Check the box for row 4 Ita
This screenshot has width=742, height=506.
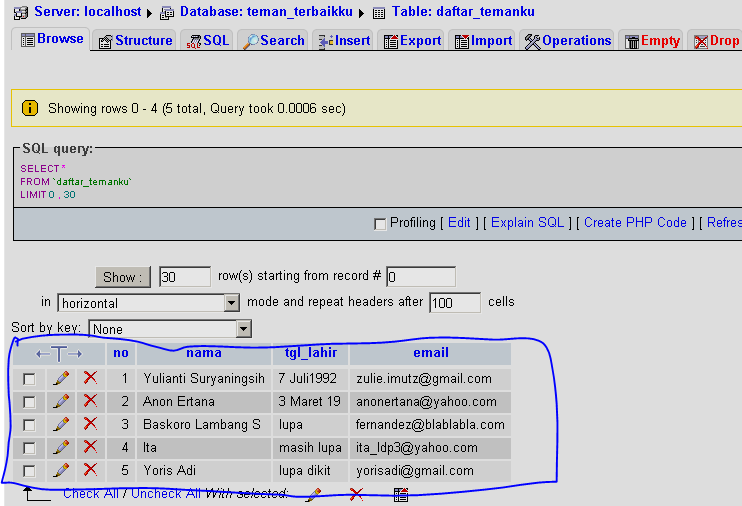click(29, 448)
